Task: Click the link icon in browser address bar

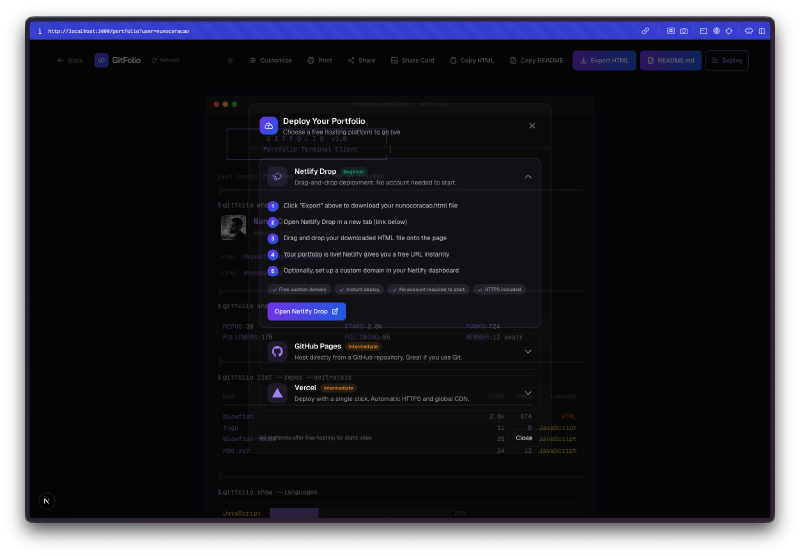Action: pyautogui.click(x=645, y=31)
